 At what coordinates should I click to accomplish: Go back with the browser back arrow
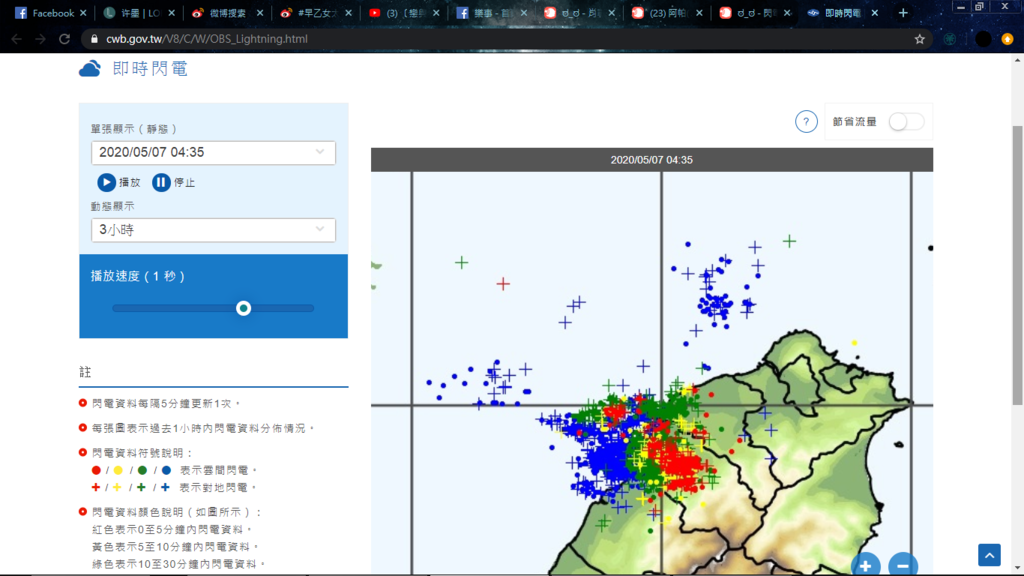pos(16,39)
